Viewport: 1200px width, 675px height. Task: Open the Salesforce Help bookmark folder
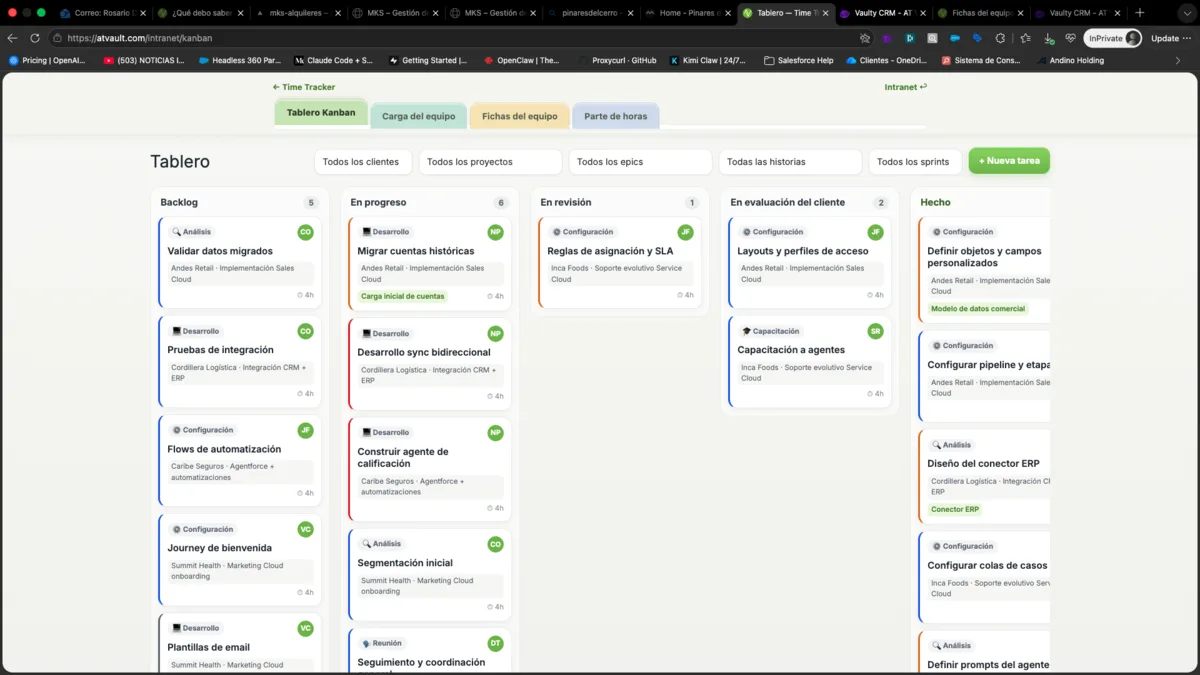point(798,60)
